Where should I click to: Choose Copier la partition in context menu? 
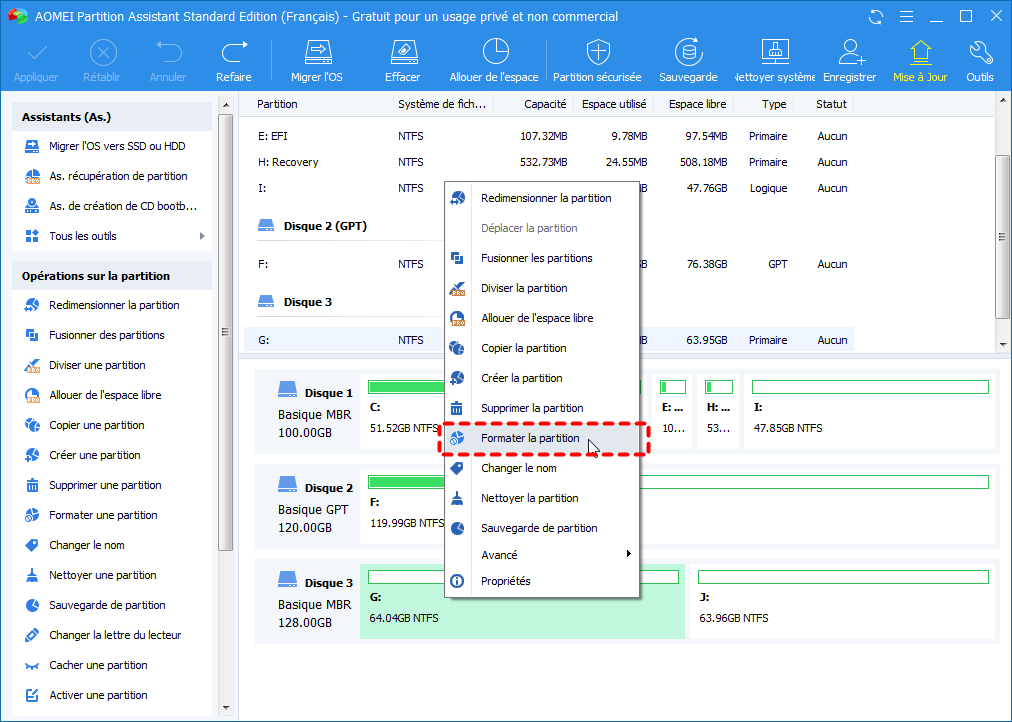(x=542, y=348)
